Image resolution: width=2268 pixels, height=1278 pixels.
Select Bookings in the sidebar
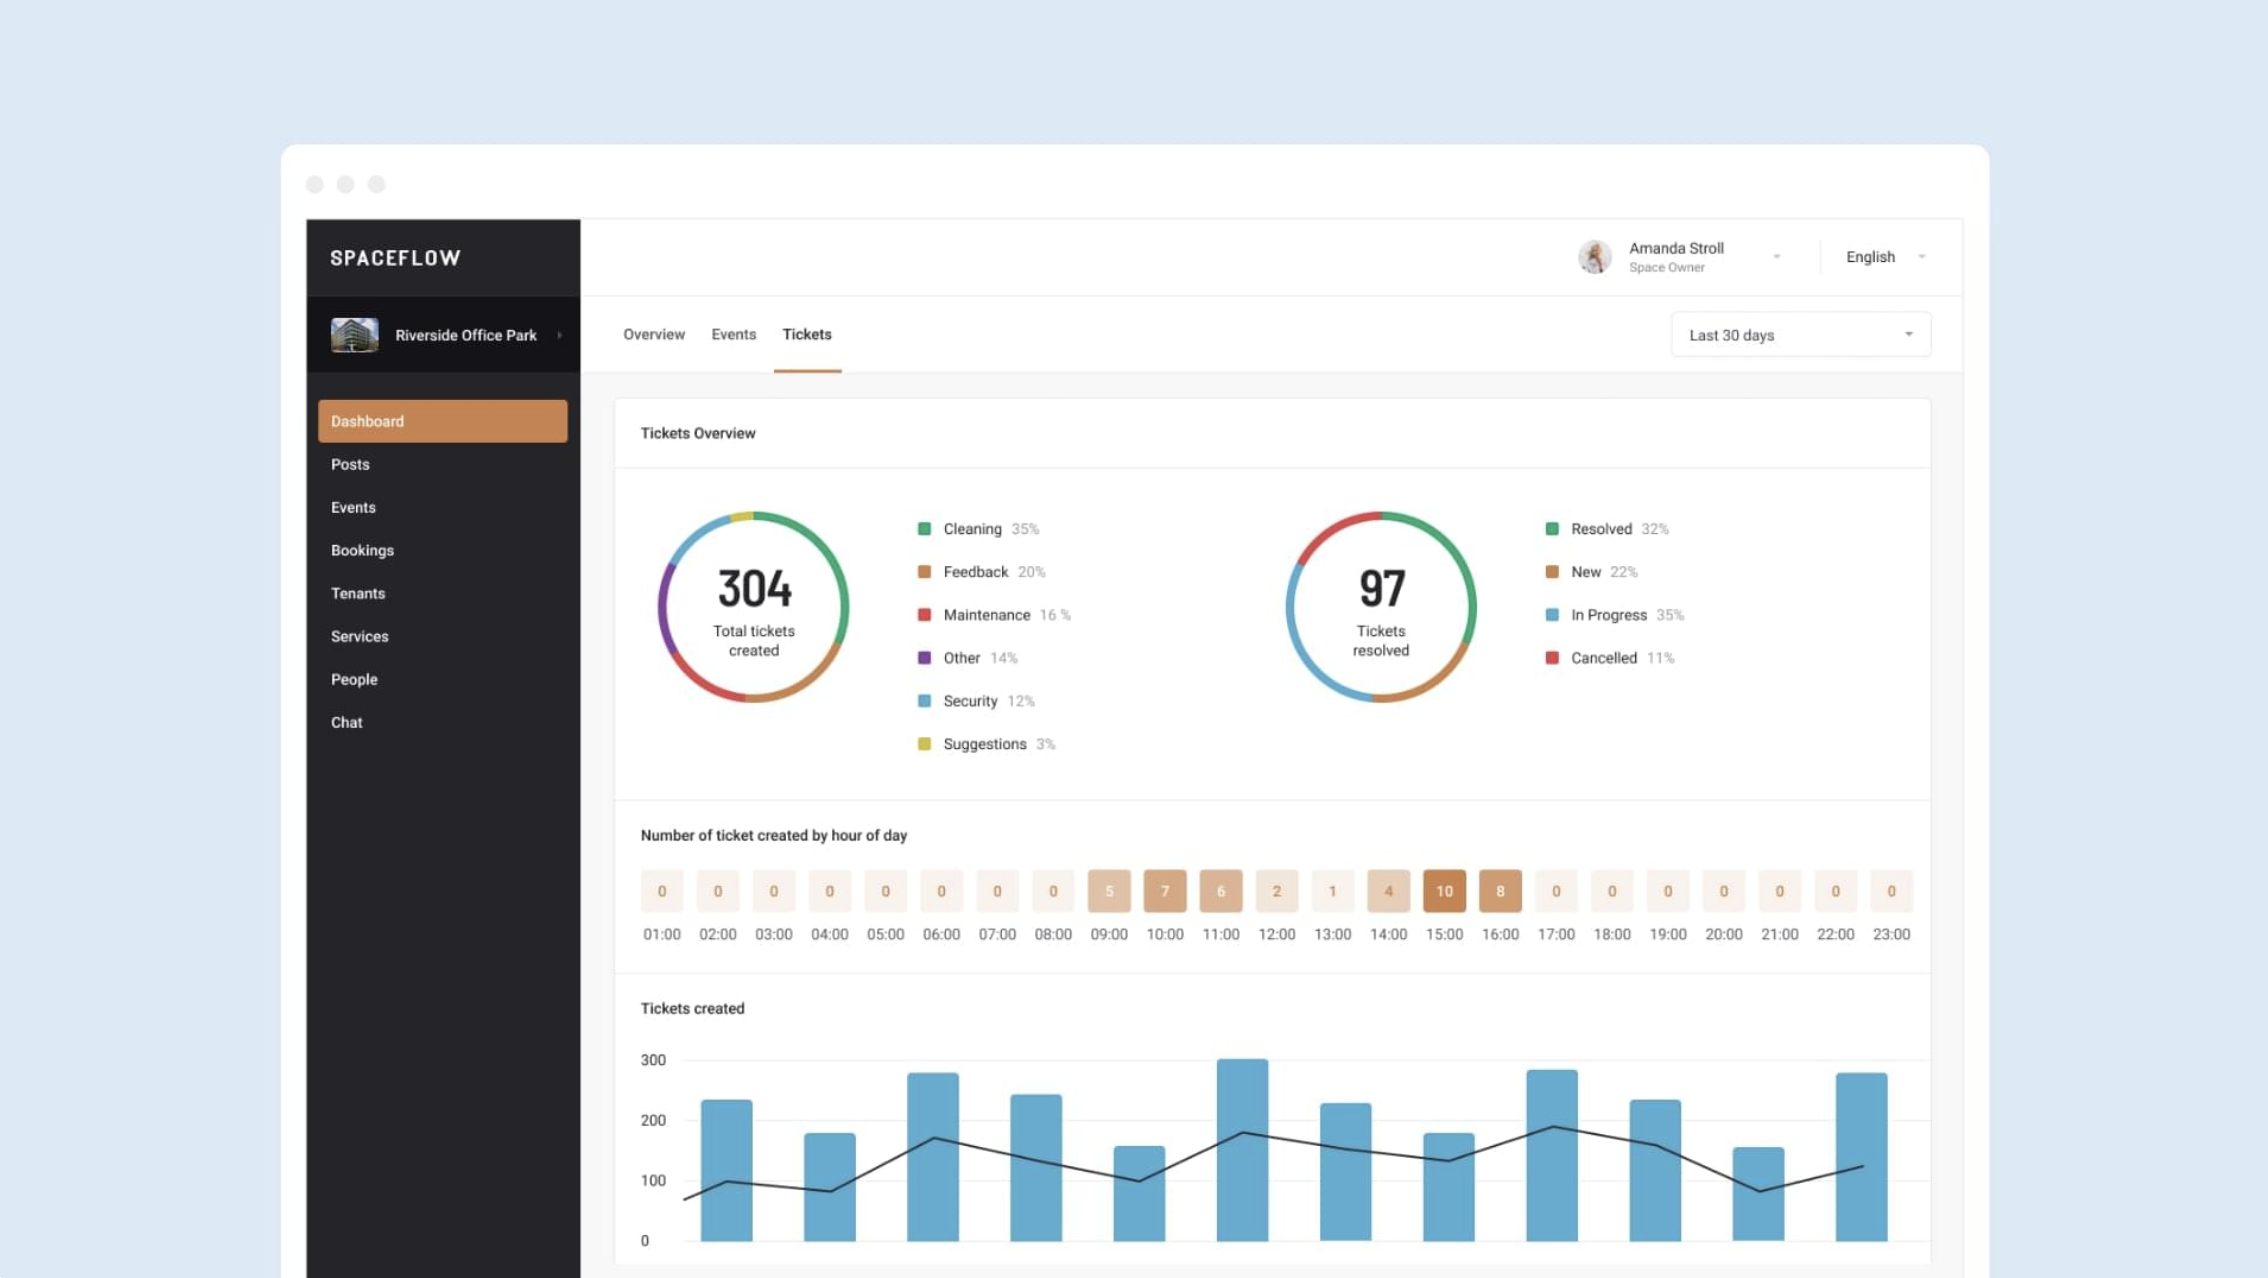click(362, 550)
